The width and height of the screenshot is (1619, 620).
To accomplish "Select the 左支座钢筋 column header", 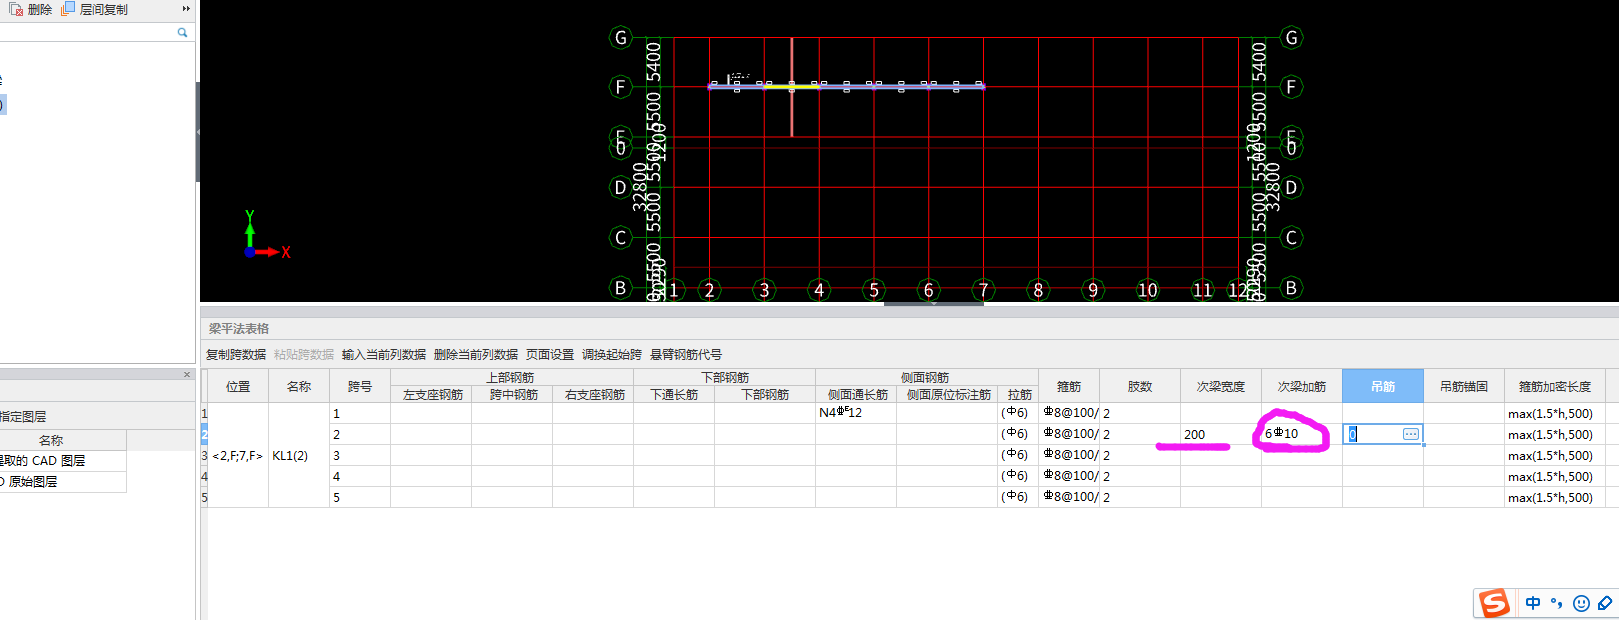I will [432, 395].
